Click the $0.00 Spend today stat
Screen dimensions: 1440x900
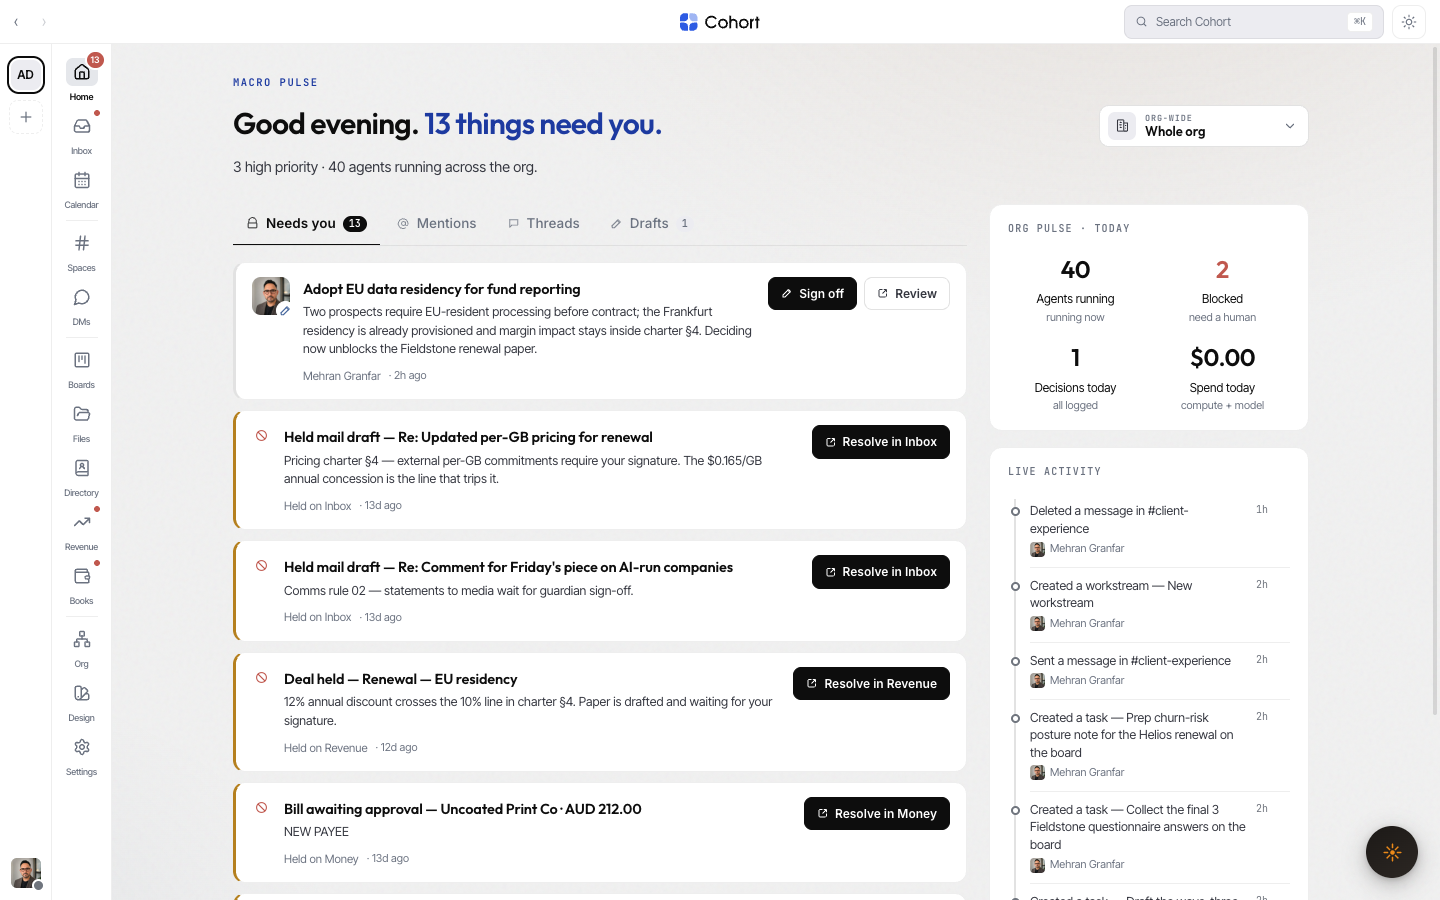click(1222, 378)
